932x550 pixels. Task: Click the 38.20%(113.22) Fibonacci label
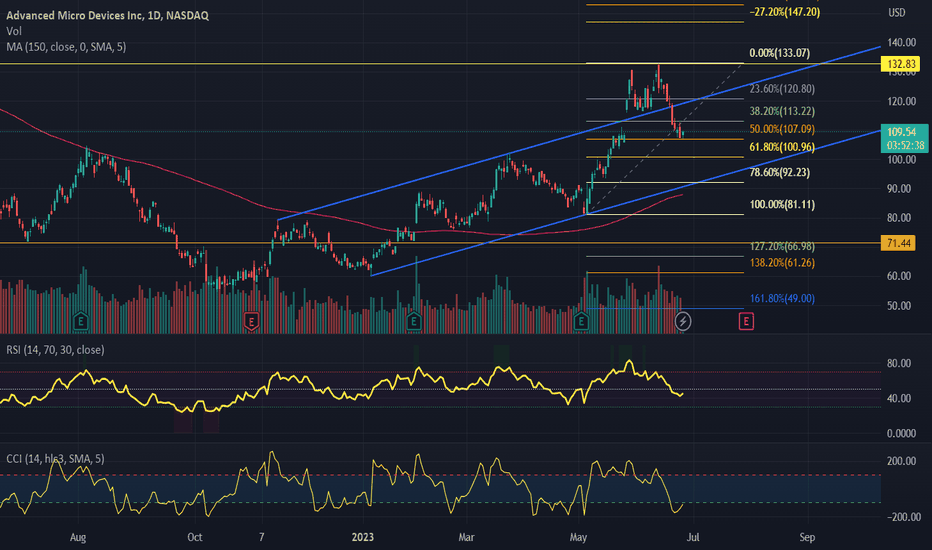pos(782,111)
